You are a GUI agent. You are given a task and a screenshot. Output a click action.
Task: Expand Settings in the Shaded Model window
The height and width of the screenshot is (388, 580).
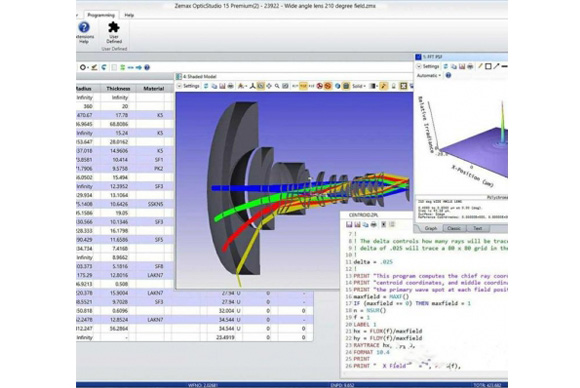[188, 86]
